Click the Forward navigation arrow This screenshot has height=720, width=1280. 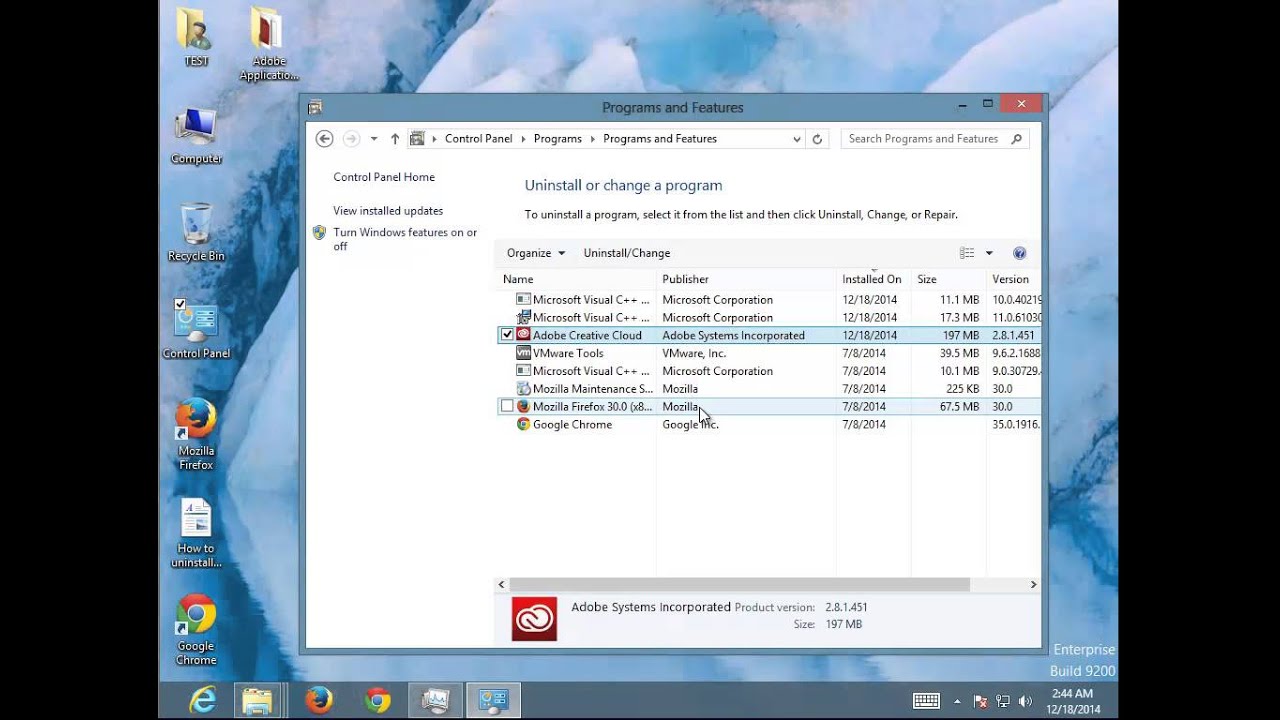(351, 139)
